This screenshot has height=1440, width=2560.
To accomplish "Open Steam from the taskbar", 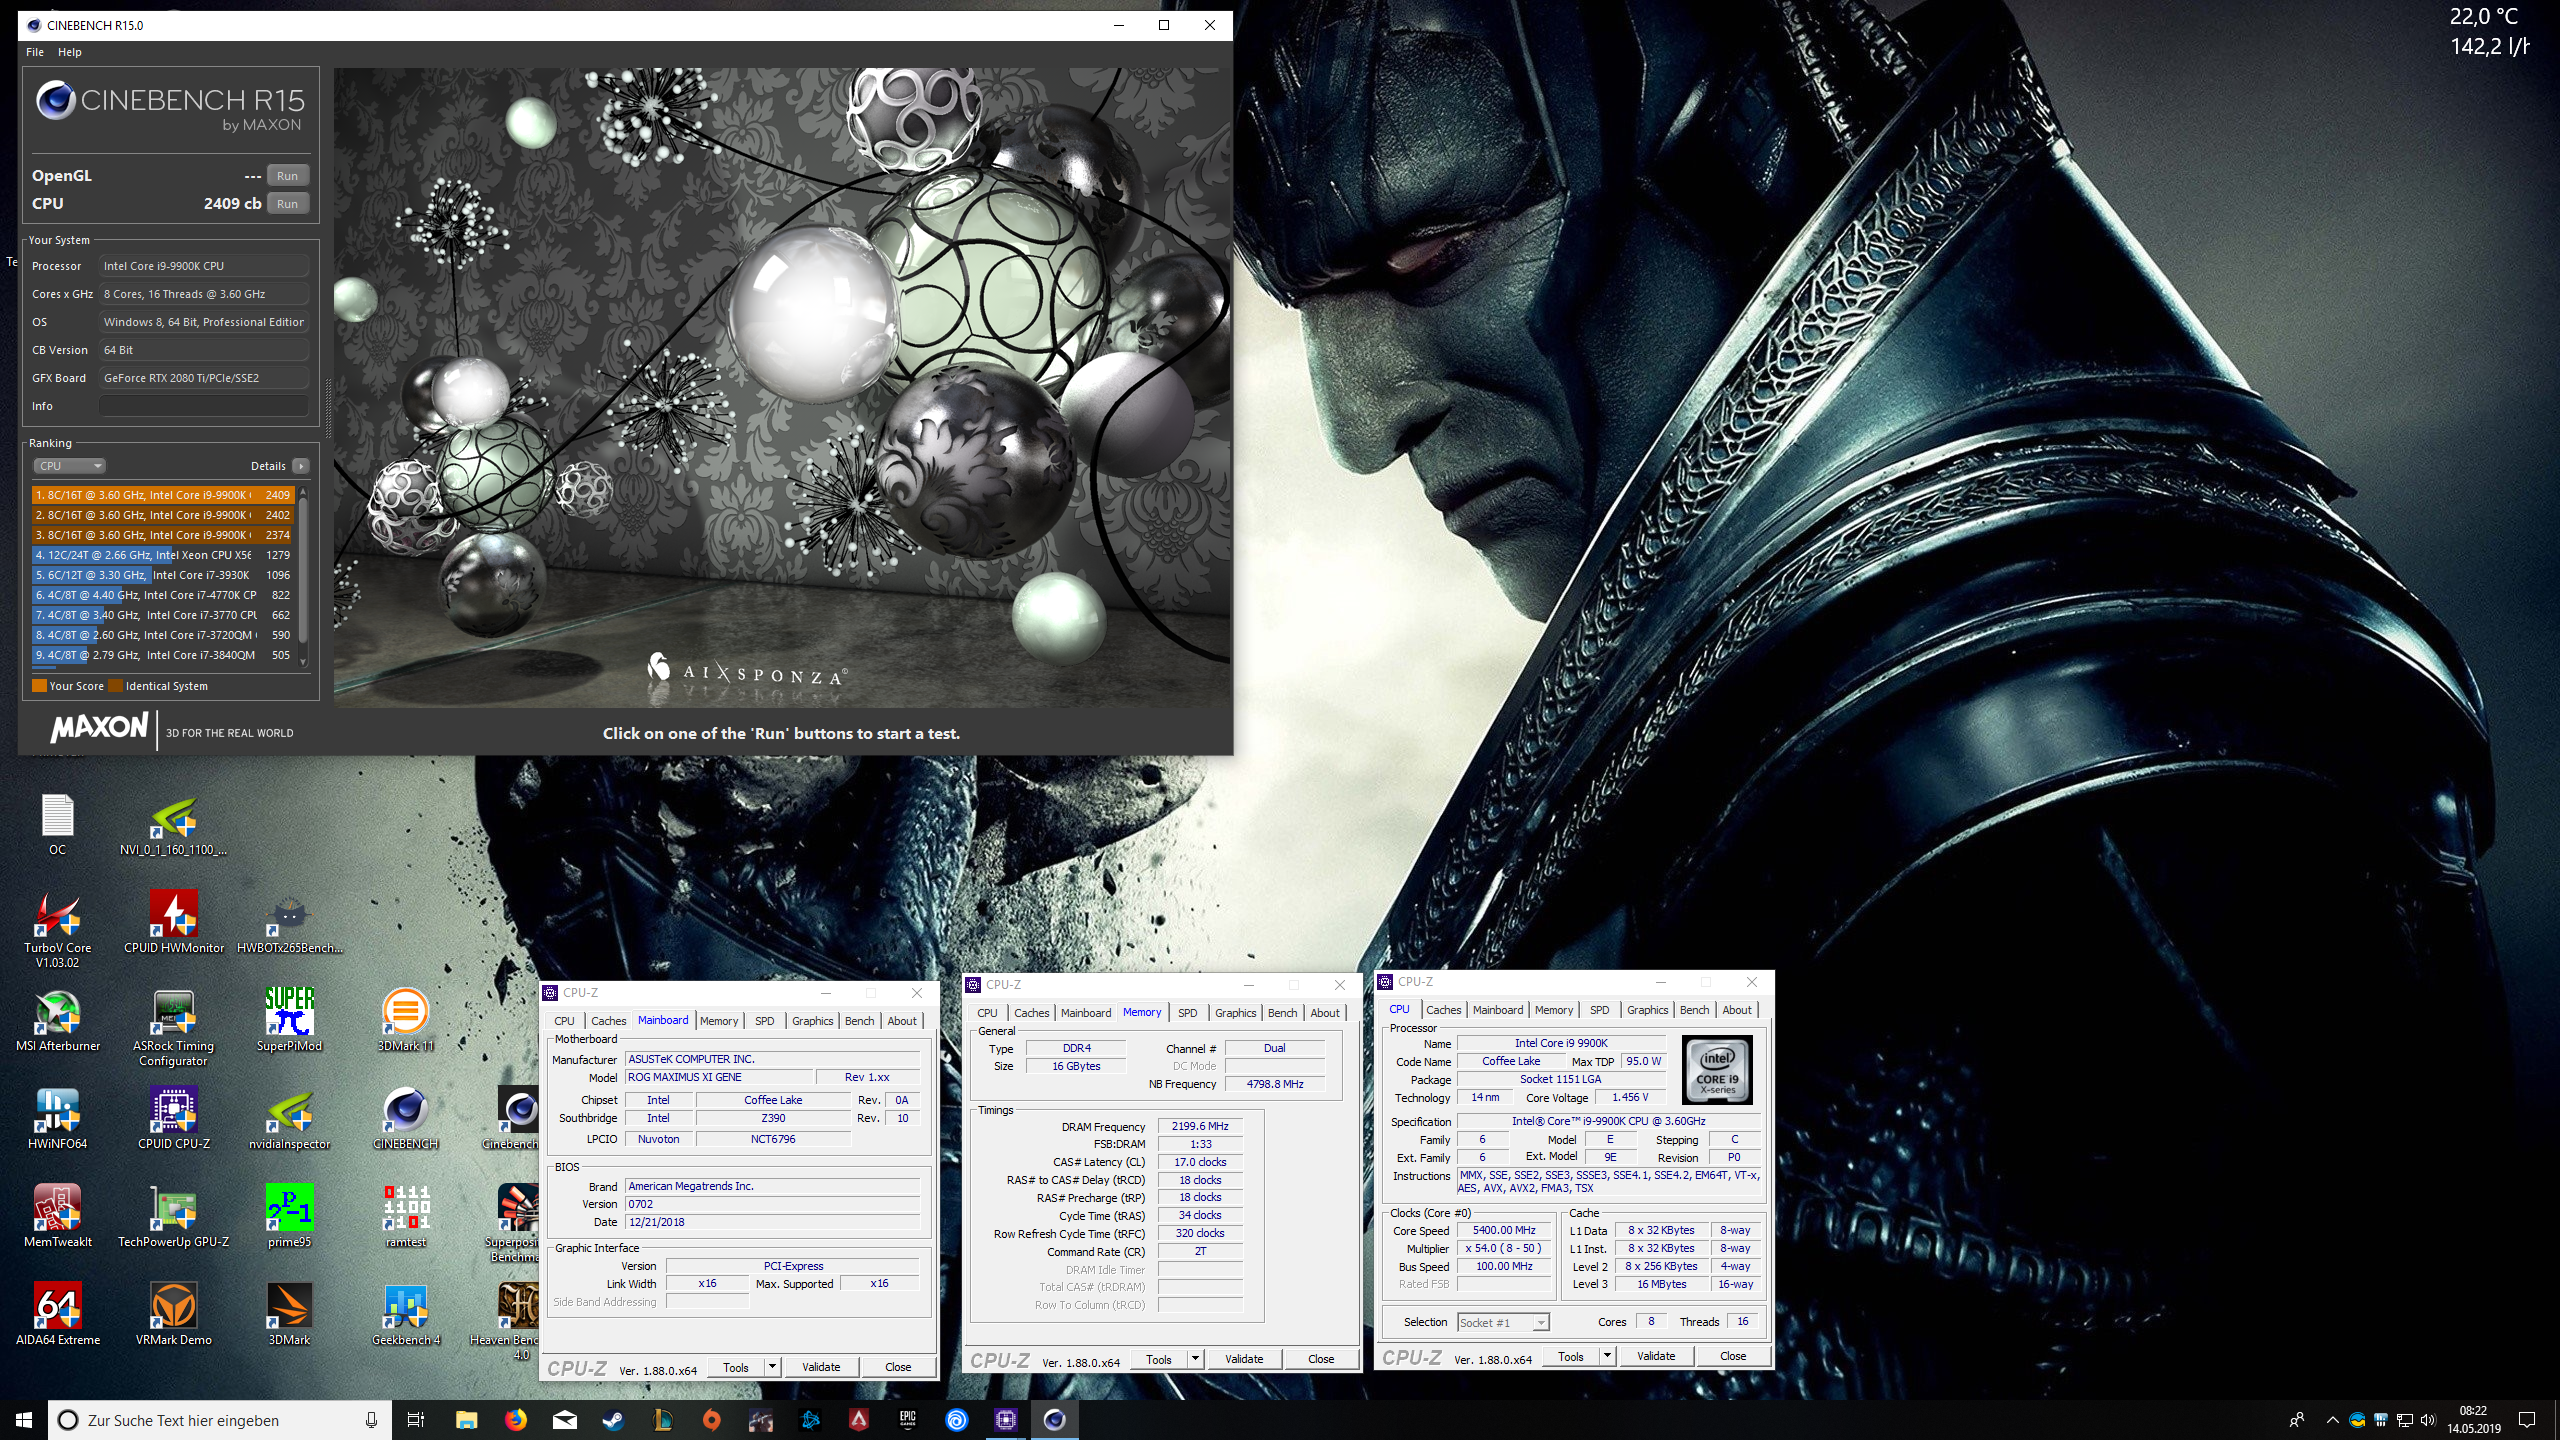I will (613, 1419).
